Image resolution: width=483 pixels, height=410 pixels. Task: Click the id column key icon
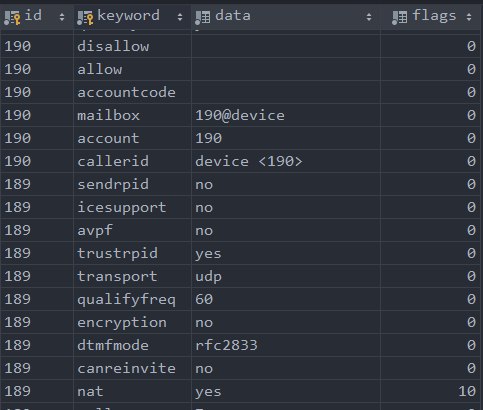(12, 18)
